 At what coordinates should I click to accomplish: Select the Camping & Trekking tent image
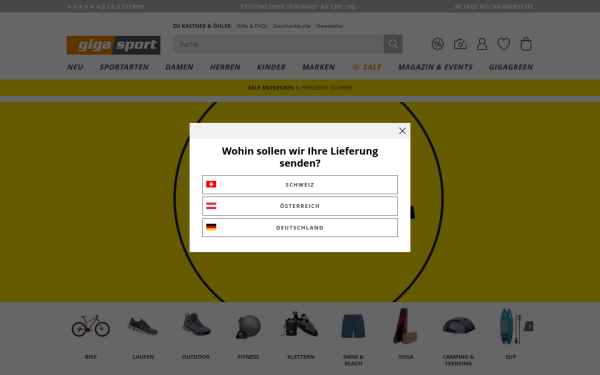[x=458, y=325]
